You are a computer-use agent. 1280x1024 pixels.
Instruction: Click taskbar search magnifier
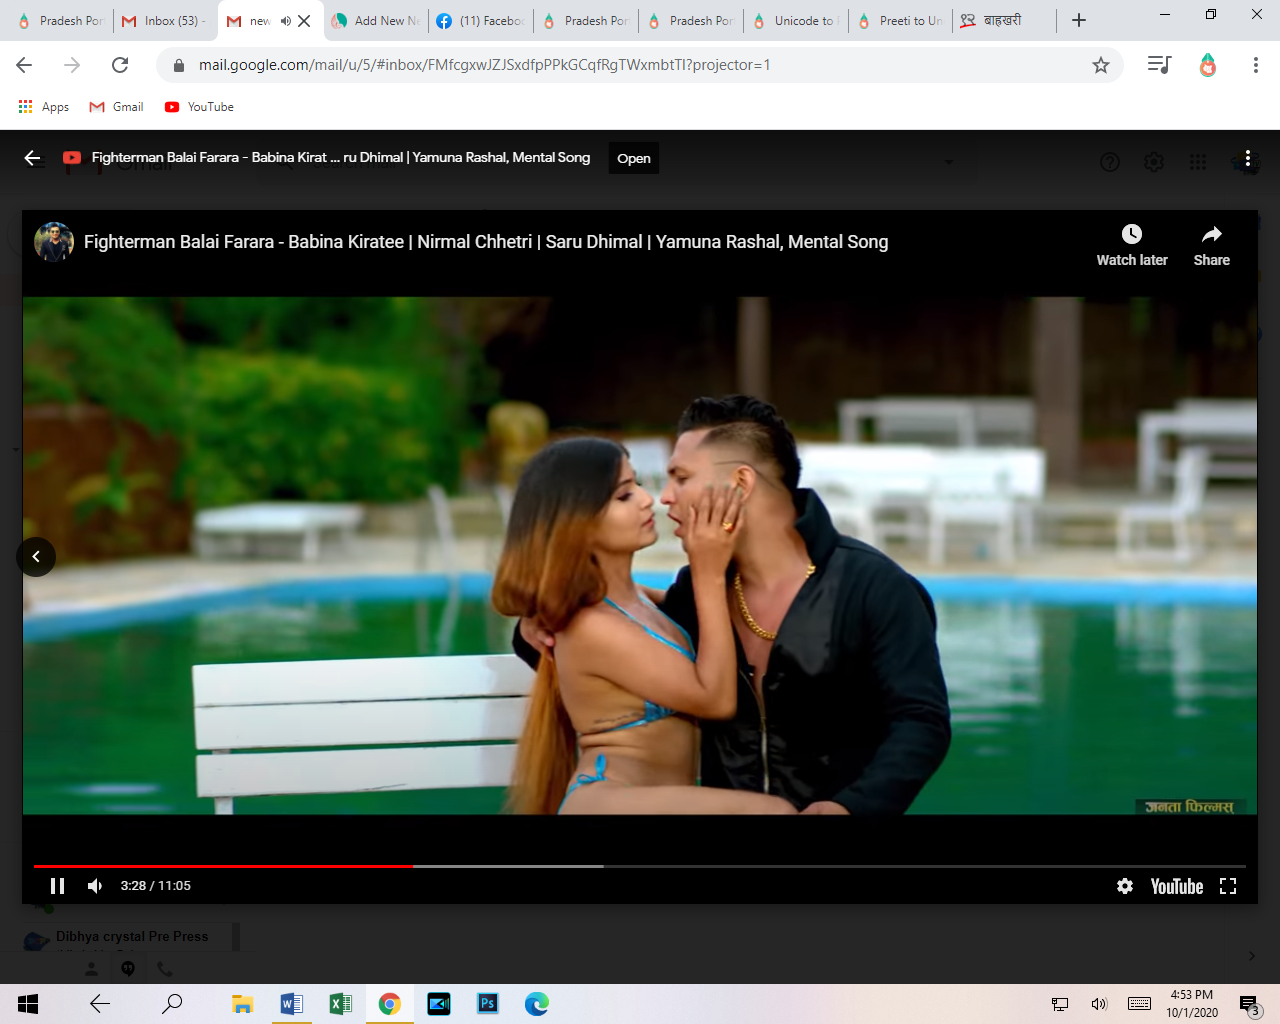172,1004
